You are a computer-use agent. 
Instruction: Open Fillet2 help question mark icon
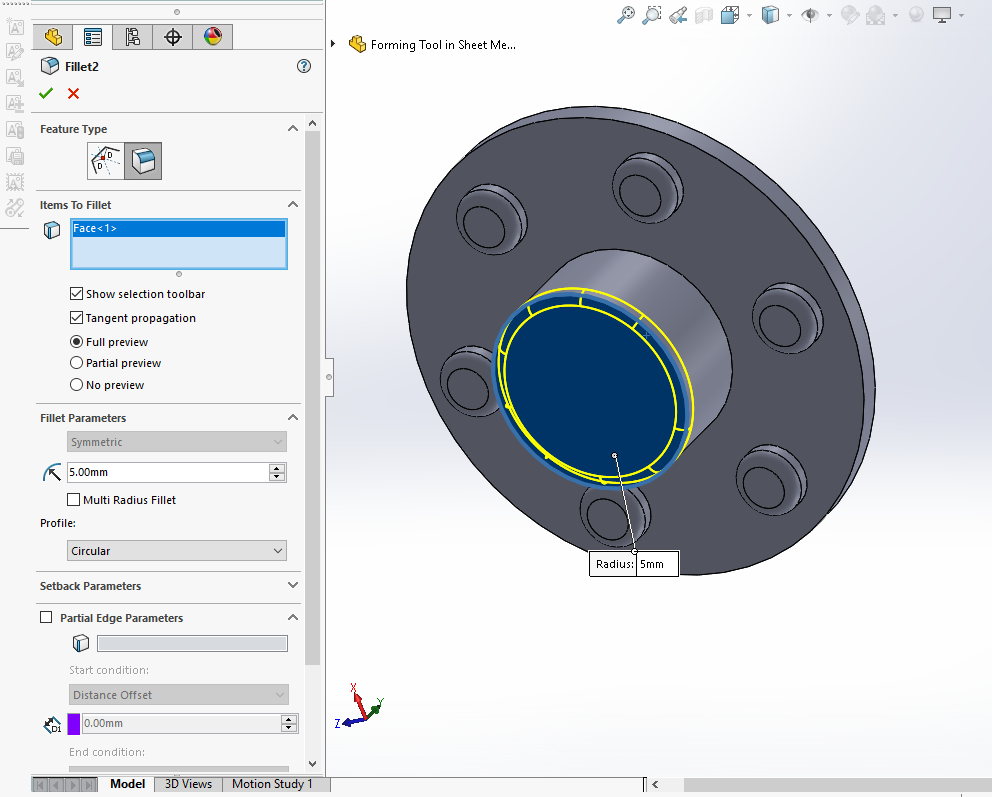coord(304,66)
